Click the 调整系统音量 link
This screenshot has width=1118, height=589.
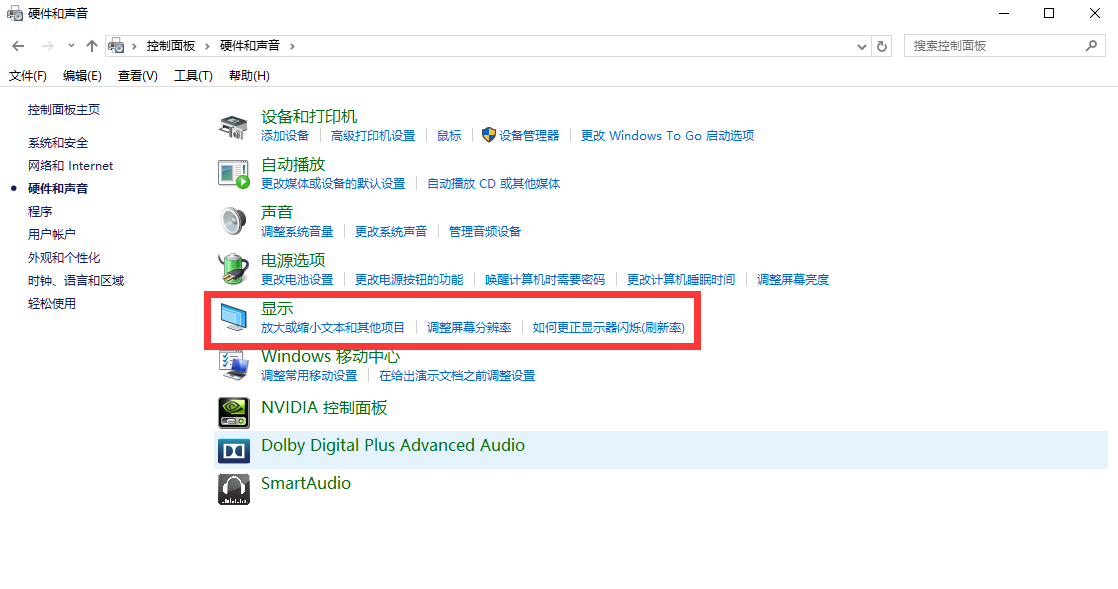tap(297, 231)
